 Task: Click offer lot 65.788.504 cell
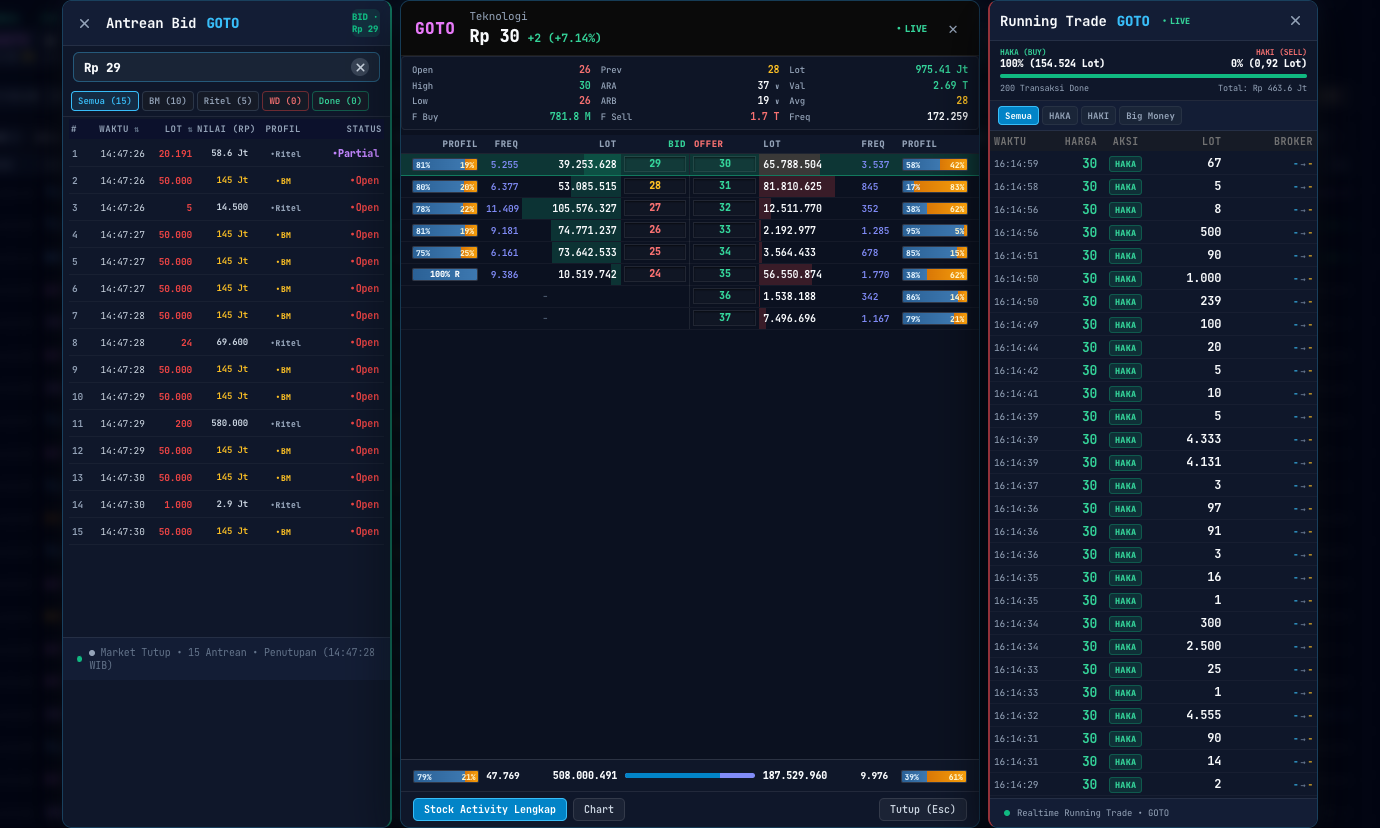tap(792, 164)
